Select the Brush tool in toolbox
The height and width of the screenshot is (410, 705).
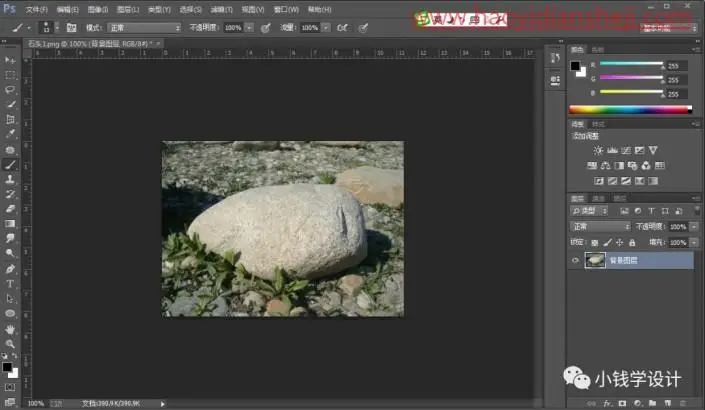[10, 165]
